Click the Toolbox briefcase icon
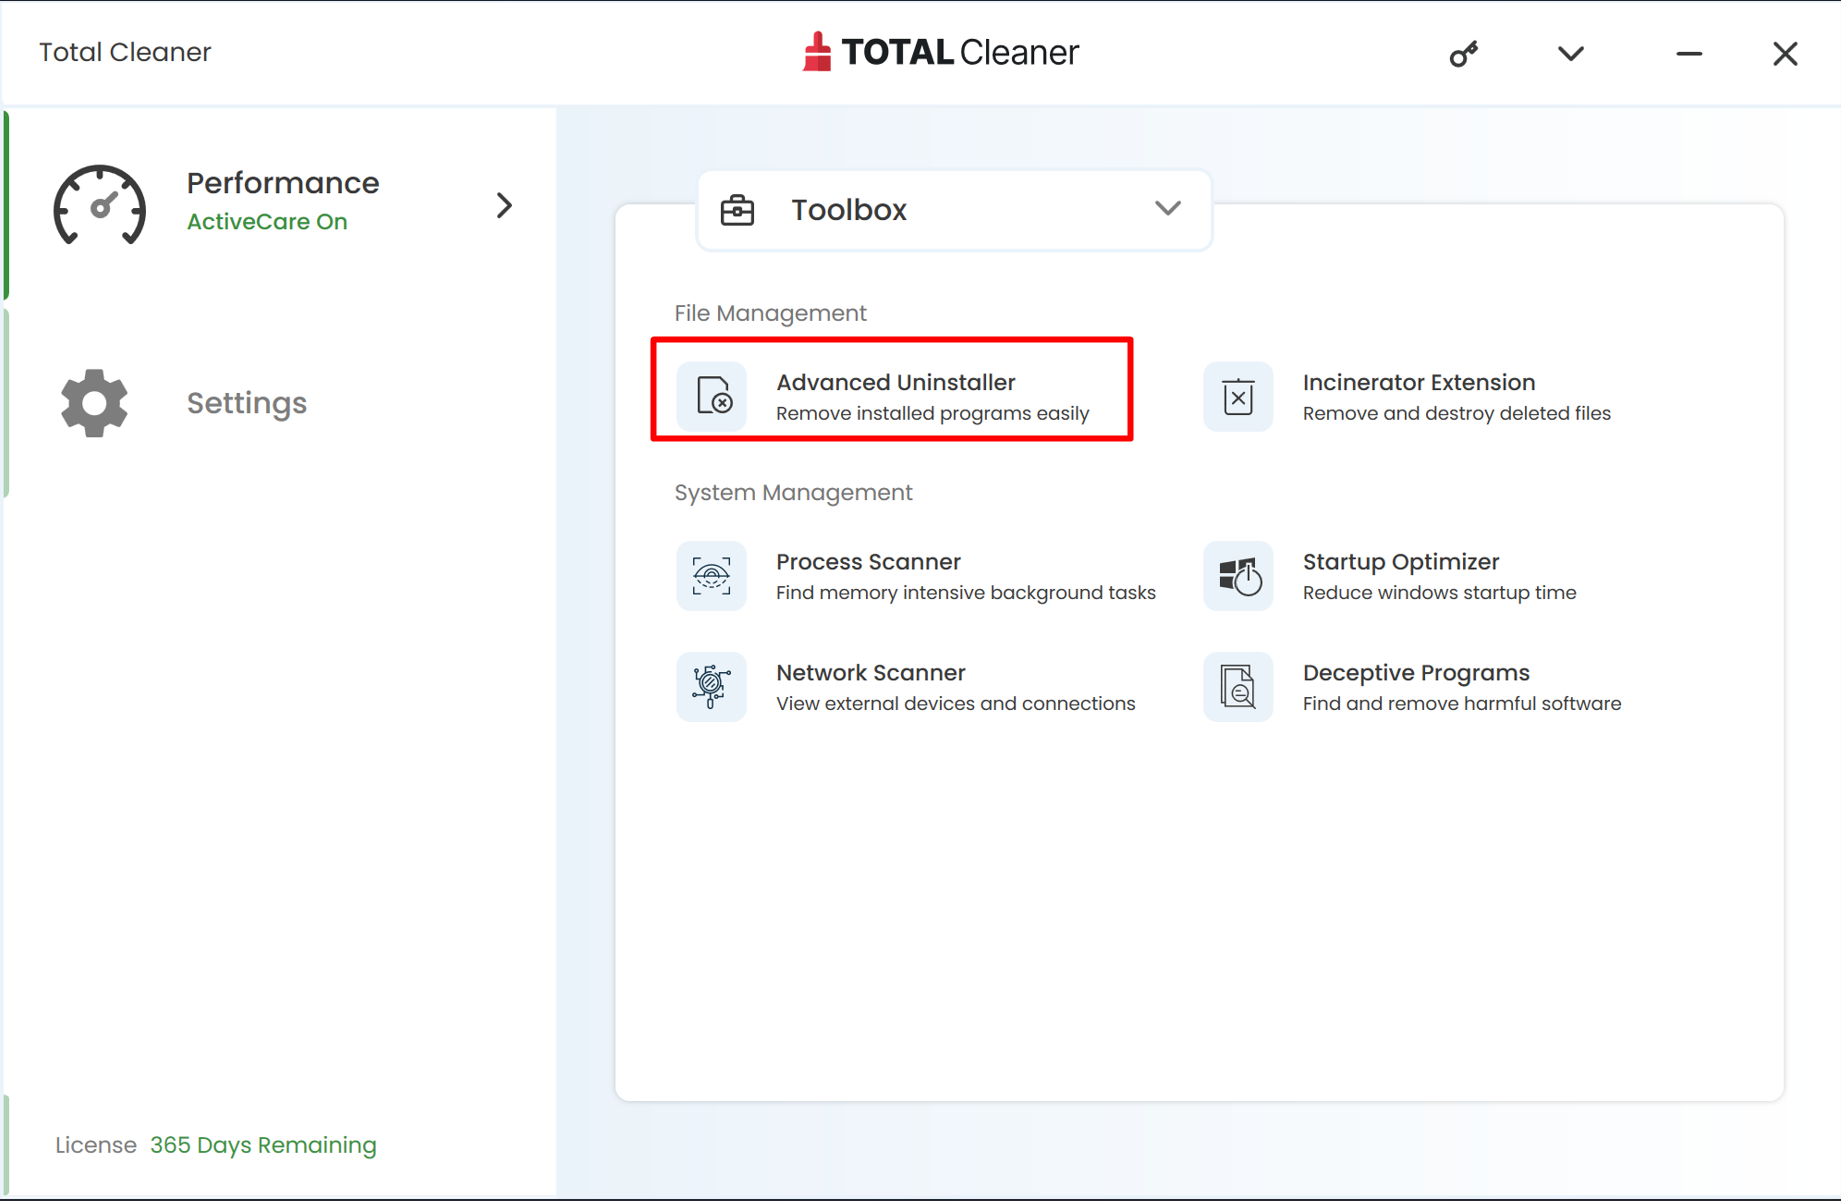 click(x=738, y=210)
